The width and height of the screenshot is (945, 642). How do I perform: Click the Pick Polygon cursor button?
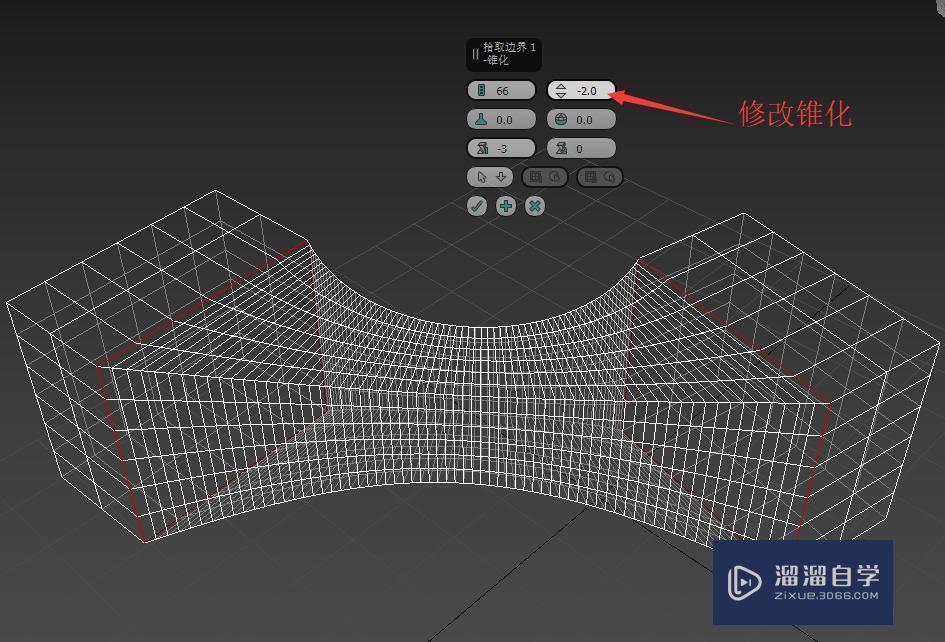tap(490, 177)
